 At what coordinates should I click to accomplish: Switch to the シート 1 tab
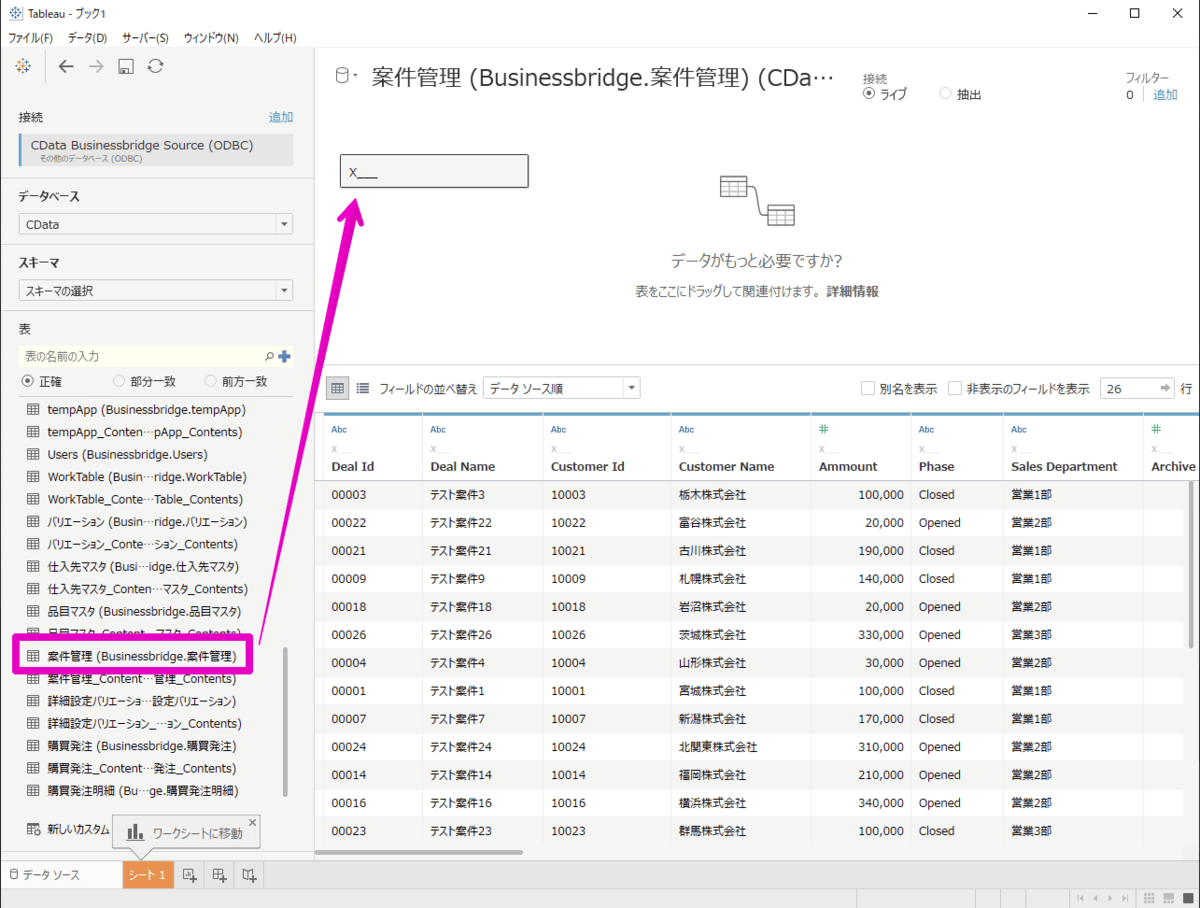pyautogui.click(x=145, y=875)
